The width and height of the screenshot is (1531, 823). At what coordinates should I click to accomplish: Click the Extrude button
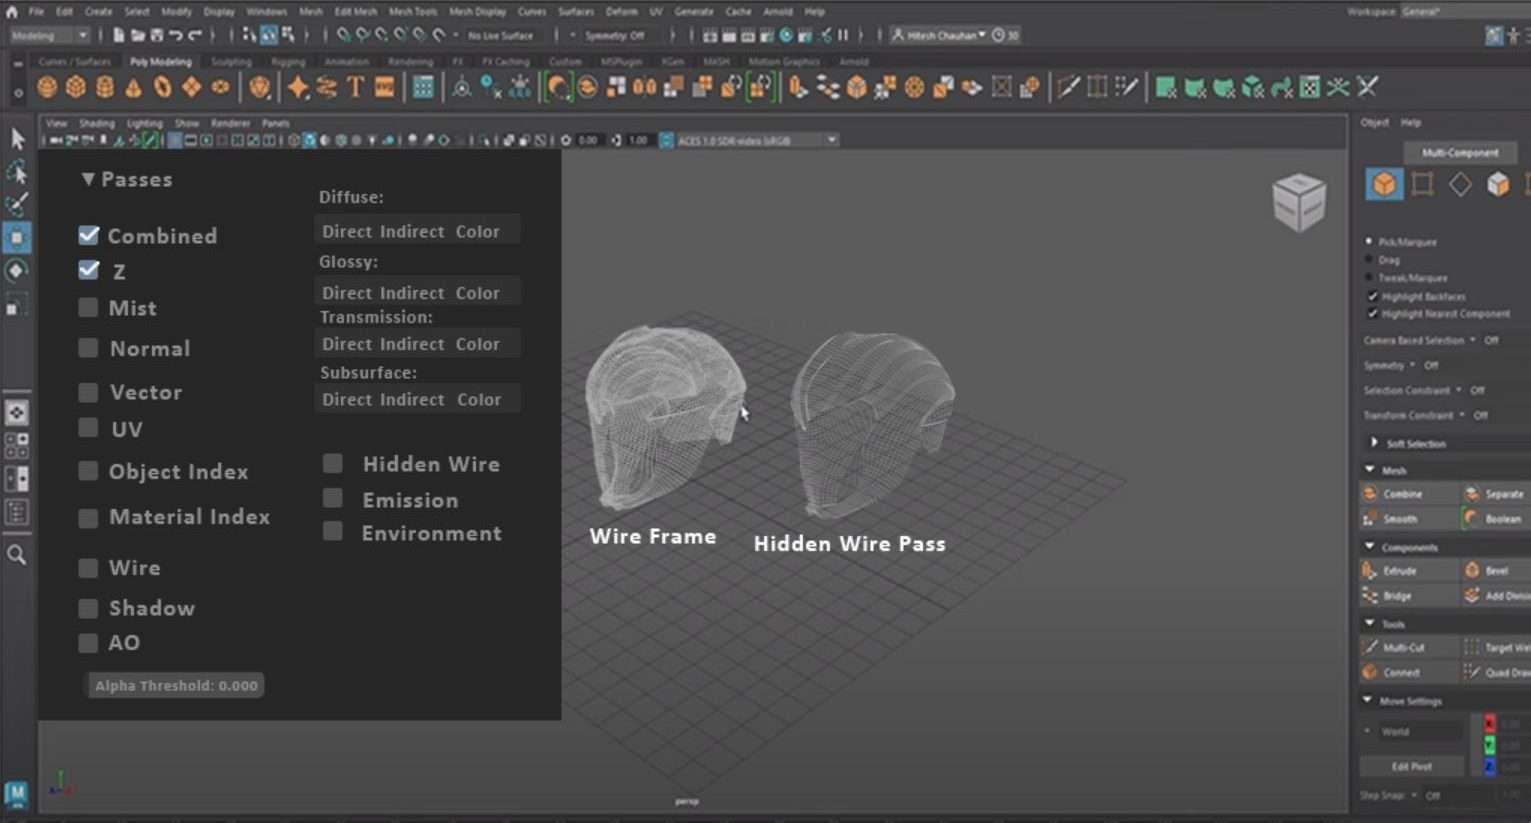click(x=1410, y=570)
